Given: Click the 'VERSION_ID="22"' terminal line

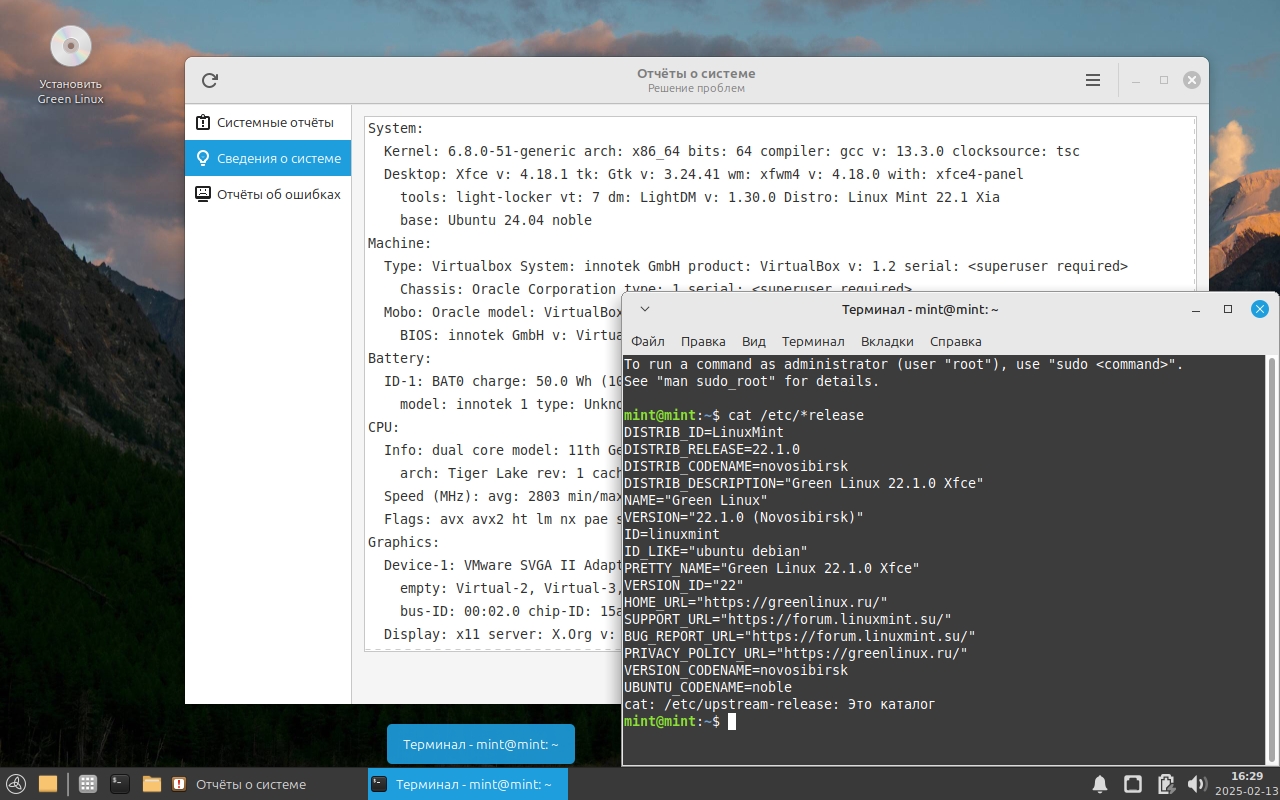Looking at the screenshot, I should click(684, 585).
